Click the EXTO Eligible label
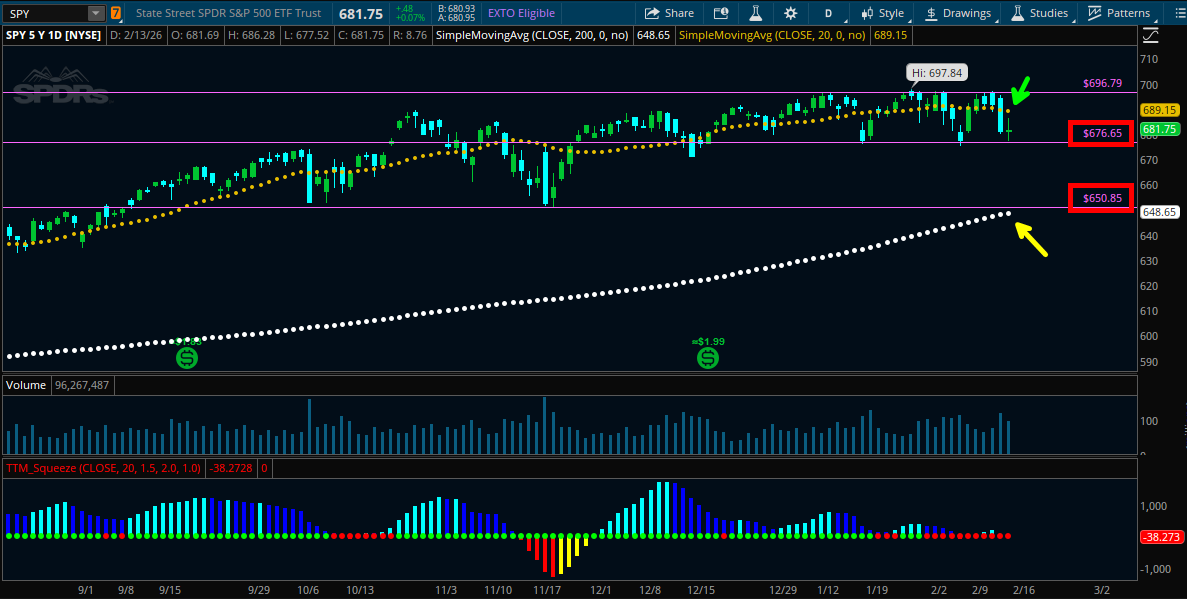Screen dimensions: 1187x599 coord(522,13)
